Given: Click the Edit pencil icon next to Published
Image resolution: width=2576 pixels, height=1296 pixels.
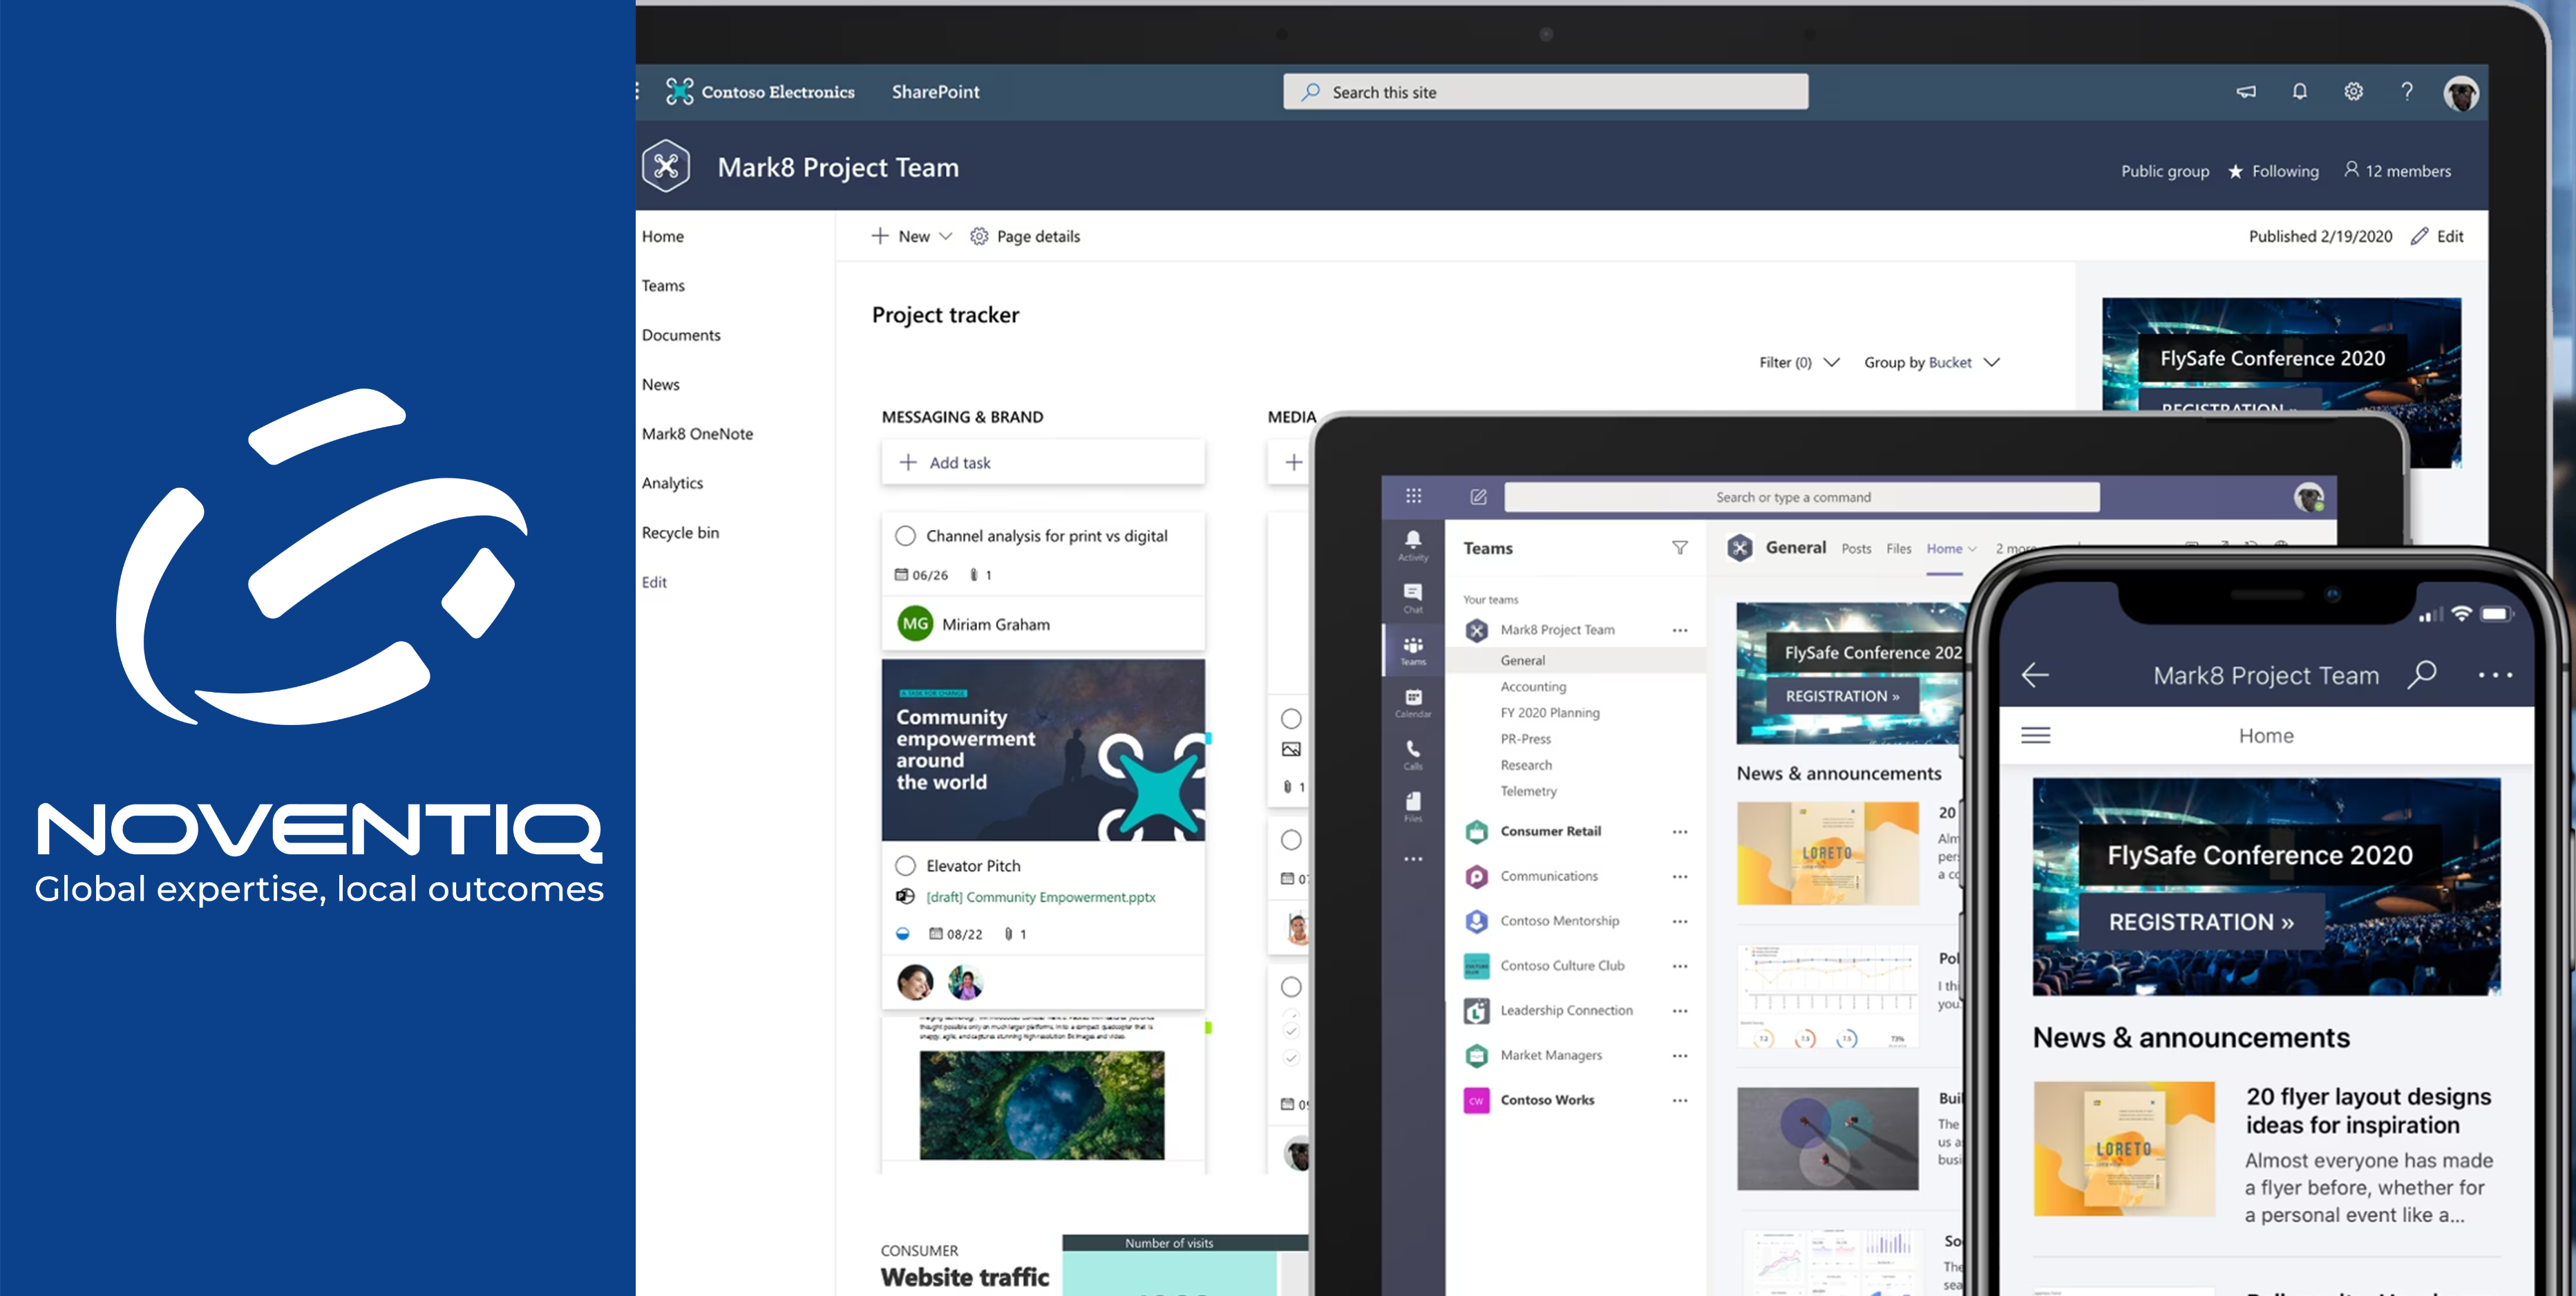Looking at the screenshot, I should 2419,236.
